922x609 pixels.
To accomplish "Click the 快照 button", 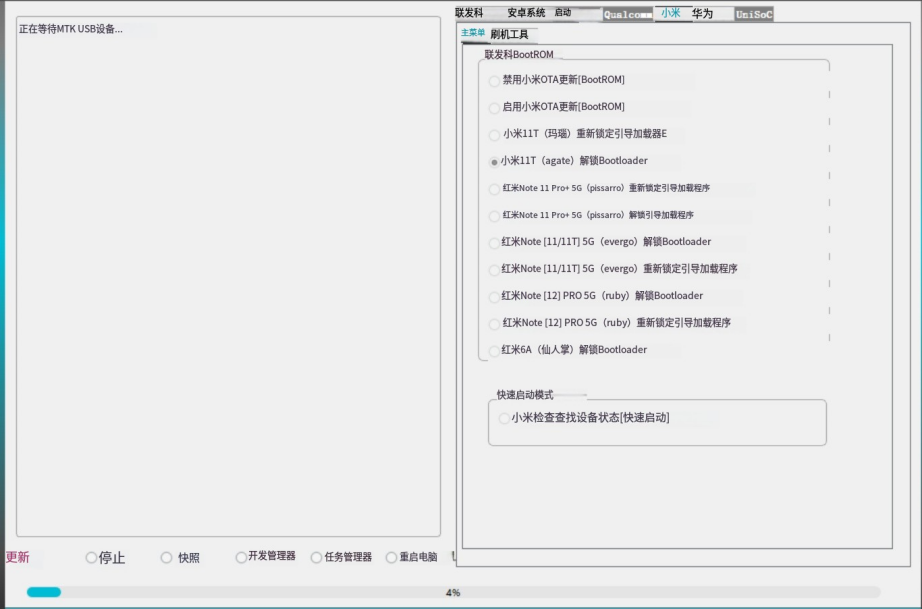I will click(x=181, y=557).
